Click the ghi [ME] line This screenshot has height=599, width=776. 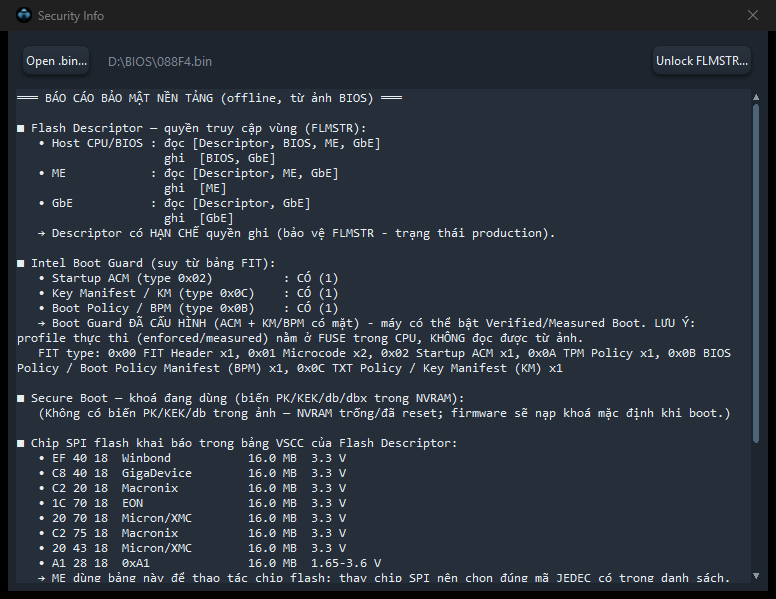[x=195, y=189]
